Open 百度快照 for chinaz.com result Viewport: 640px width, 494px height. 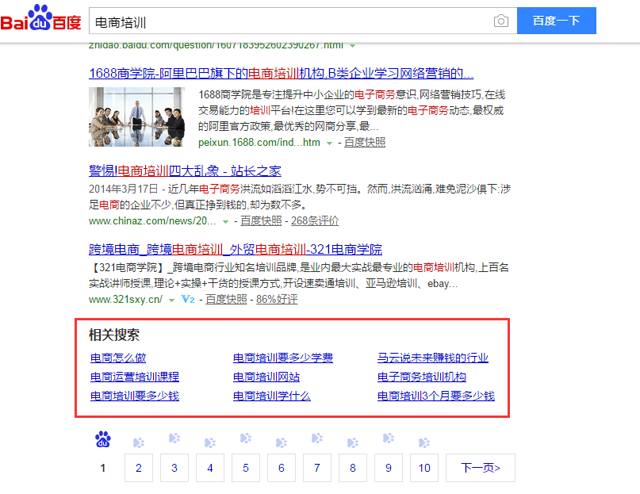[x=261, y=220]
